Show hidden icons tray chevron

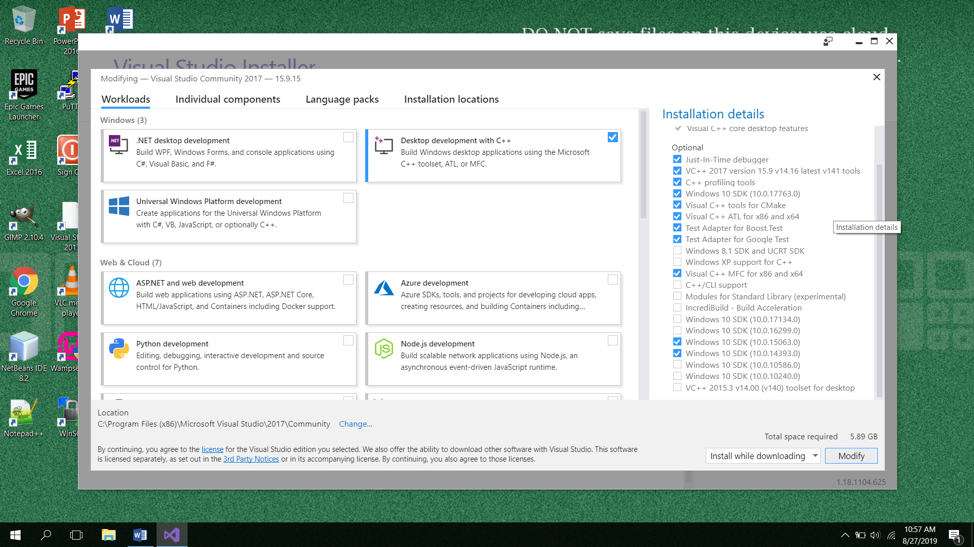[845, 535]
